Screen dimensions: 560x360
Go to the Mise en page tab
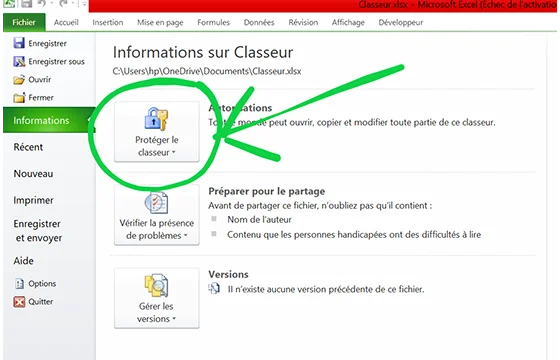pos(160,22)
